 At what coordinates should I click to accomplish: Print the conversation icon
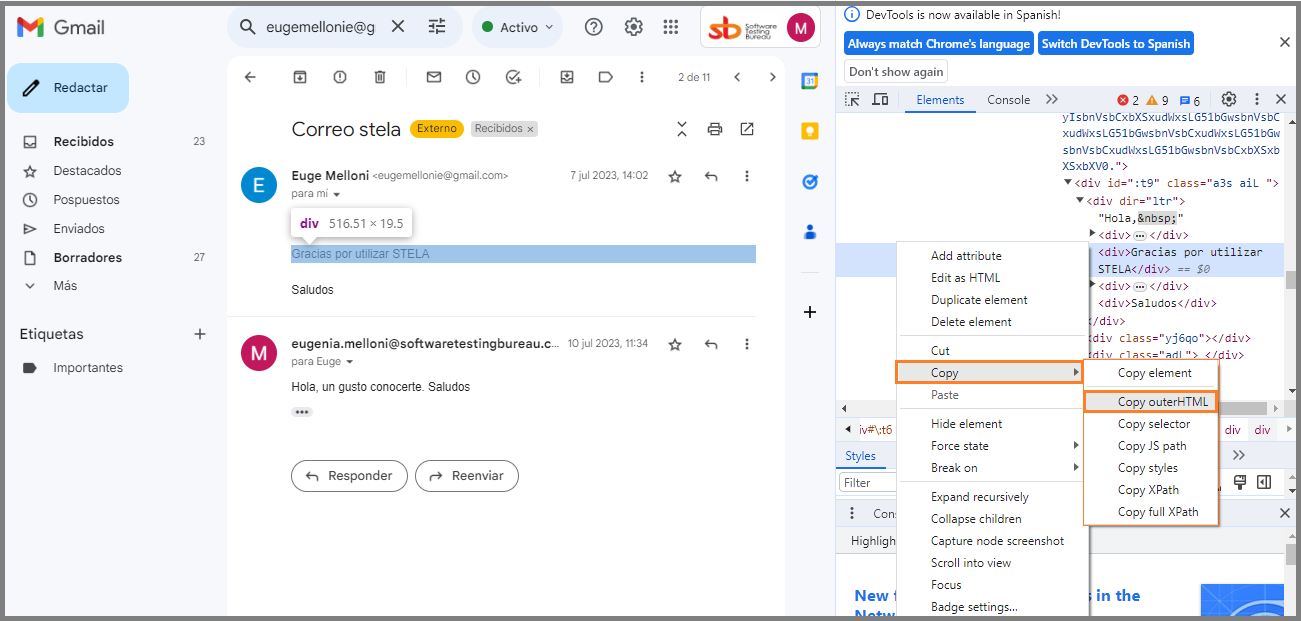pos(714,129)
